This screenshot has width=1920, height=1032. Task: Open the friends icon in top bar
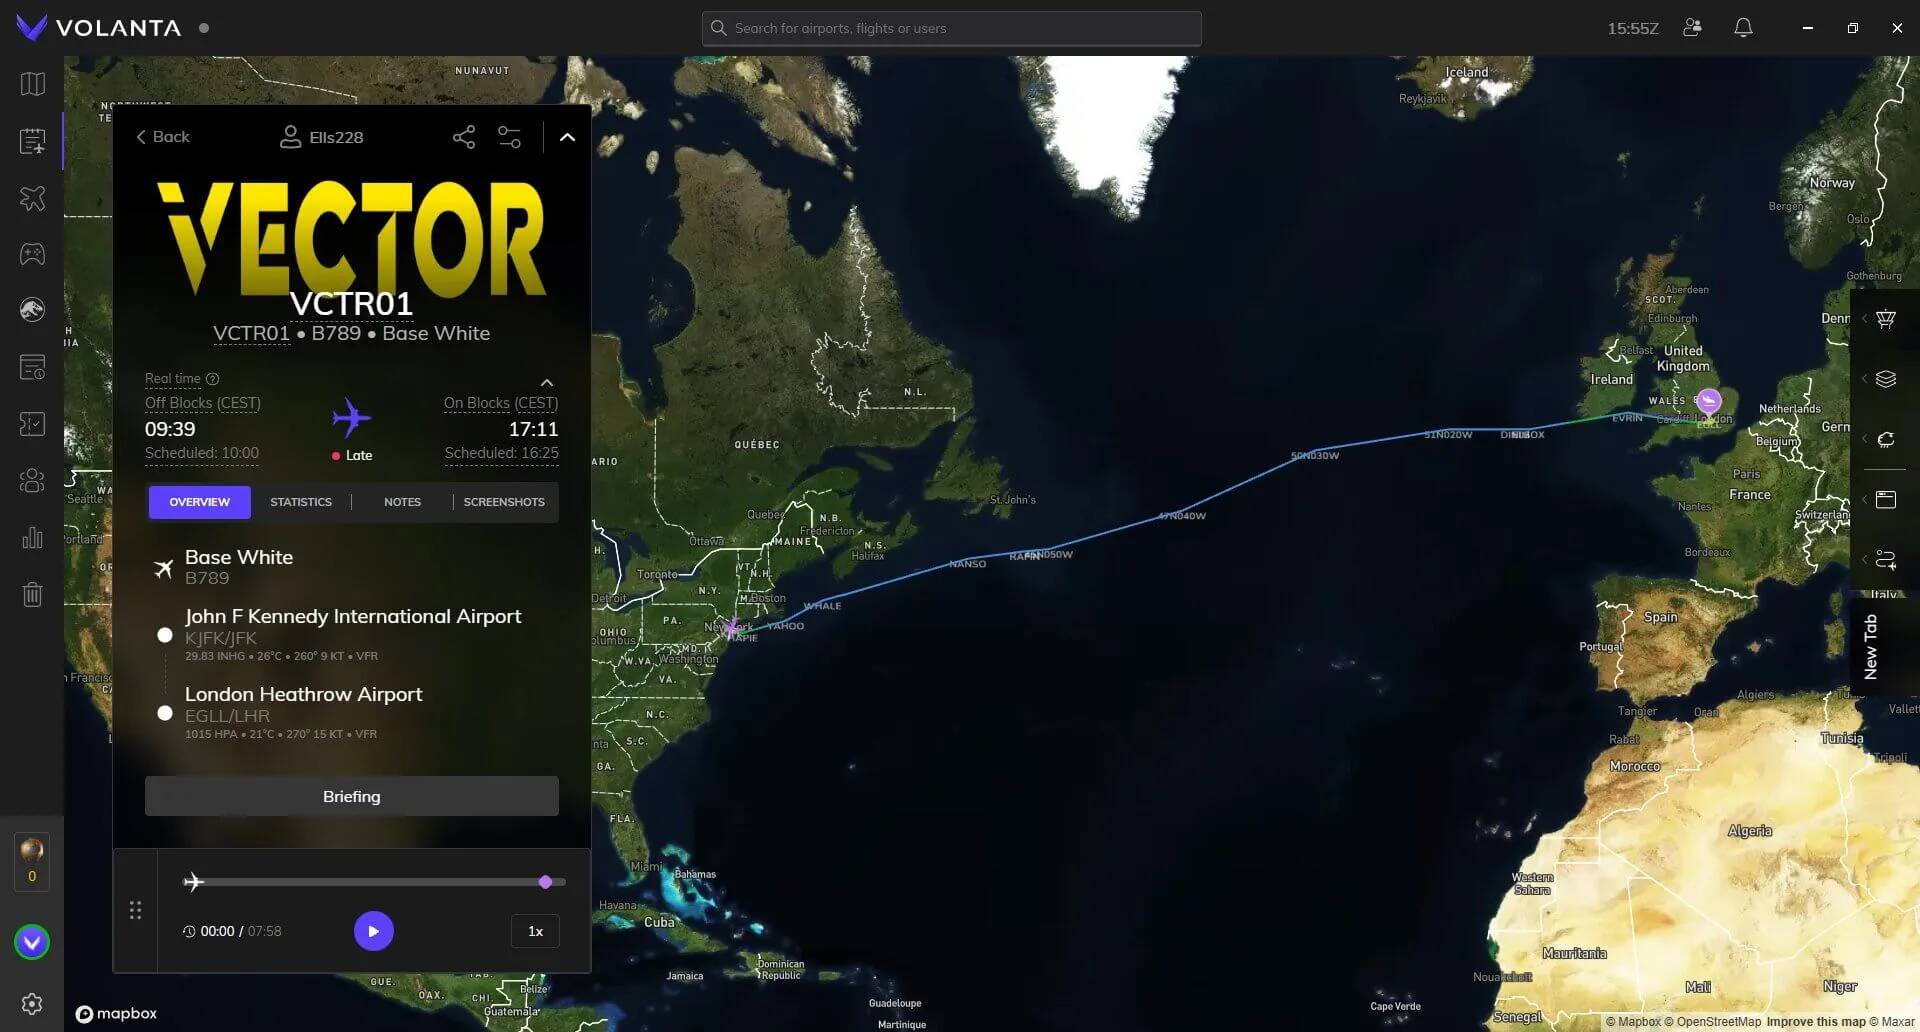pos(1692,28)
